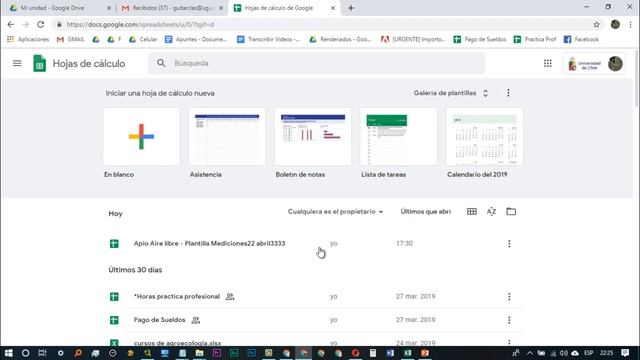Switch to the Recibidos Gmail tab
The width and height of the screenshot is (640, 360).
171,8
